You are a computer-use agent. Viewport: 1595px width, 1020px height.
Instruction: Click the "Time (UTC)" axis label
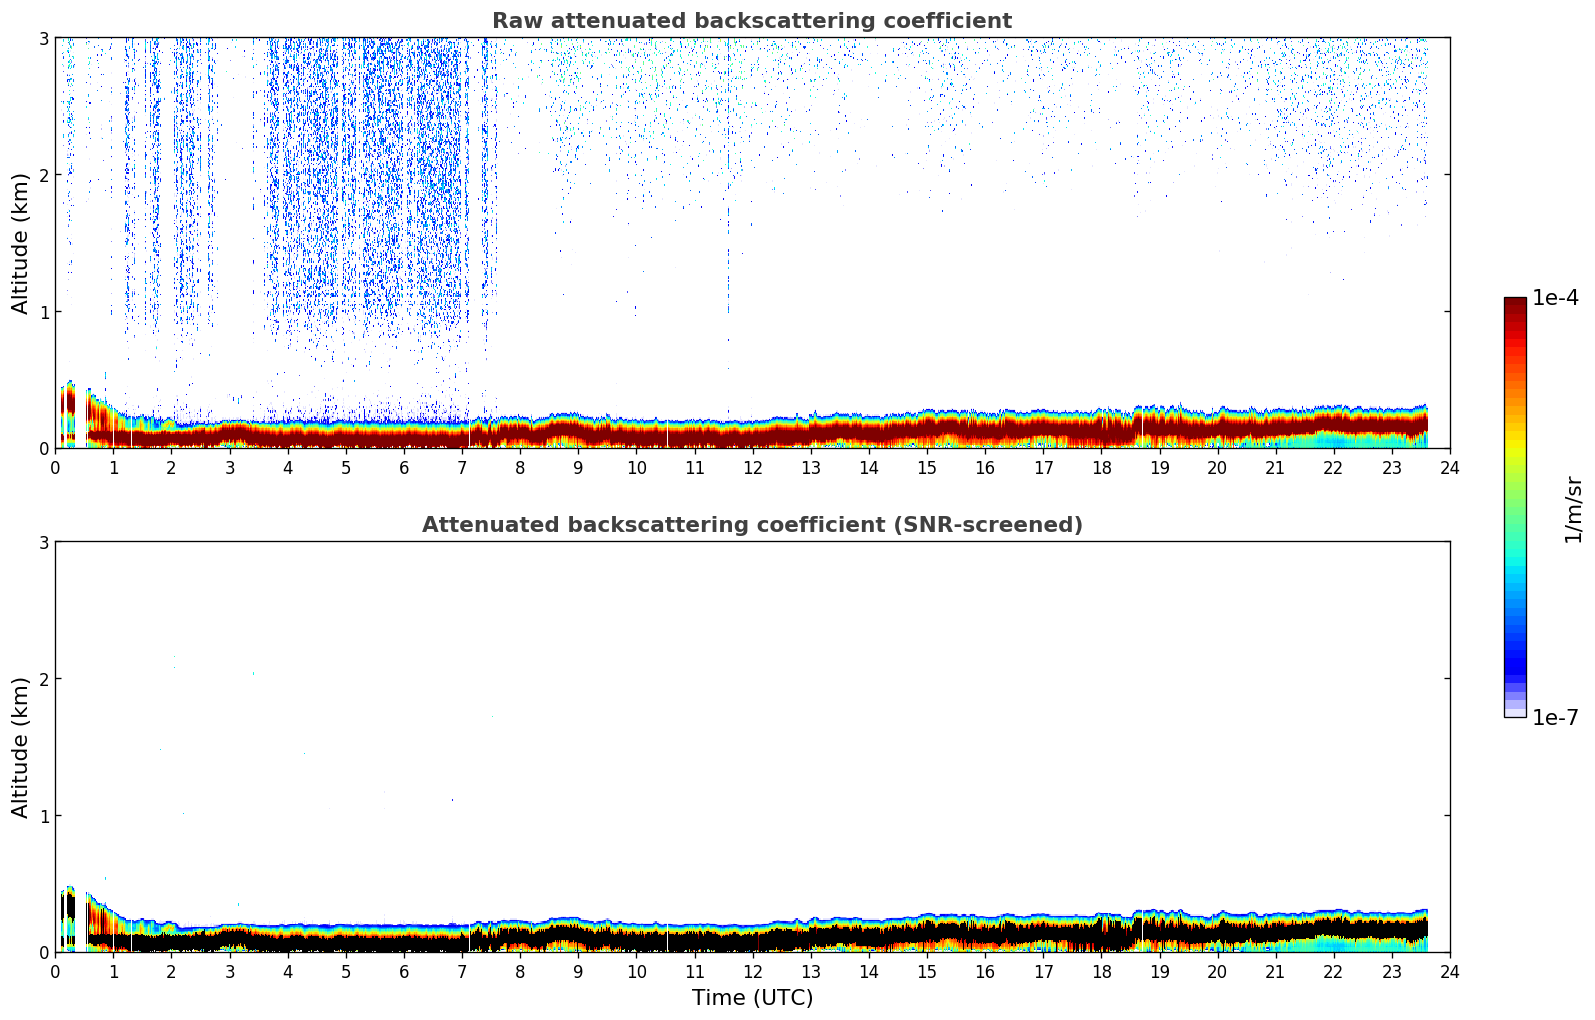752,998
